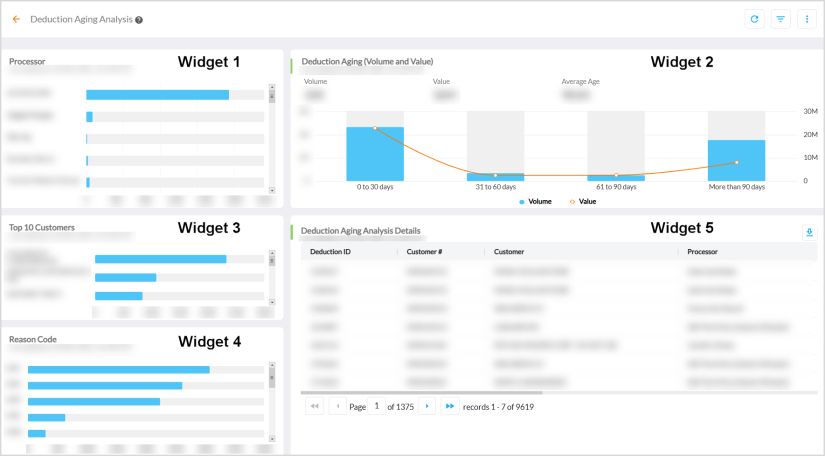Screen dimensions: 825x456
Task: Open help icon beside Deduction Aging Analysis
Action: [139, 20]
